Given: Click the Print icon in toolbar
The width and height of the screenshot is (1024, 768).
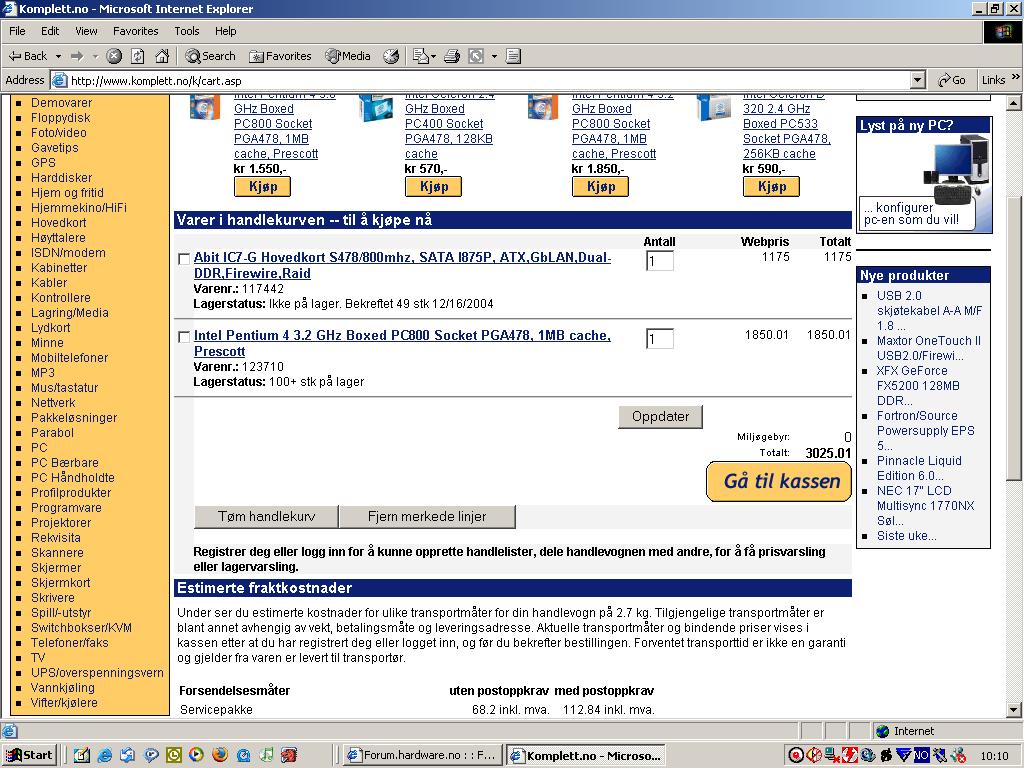Looking at the screenshot, I should 452,56.
